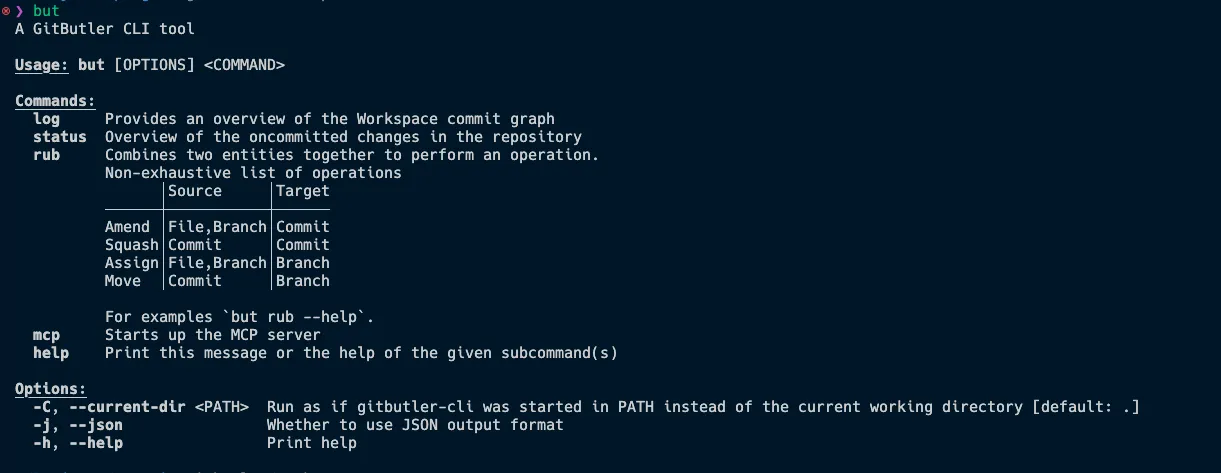Image resolution: width=1221 pixels, height=473 pixels.
Task: Click the 'Target' table column header
Action: click(303, 191)
